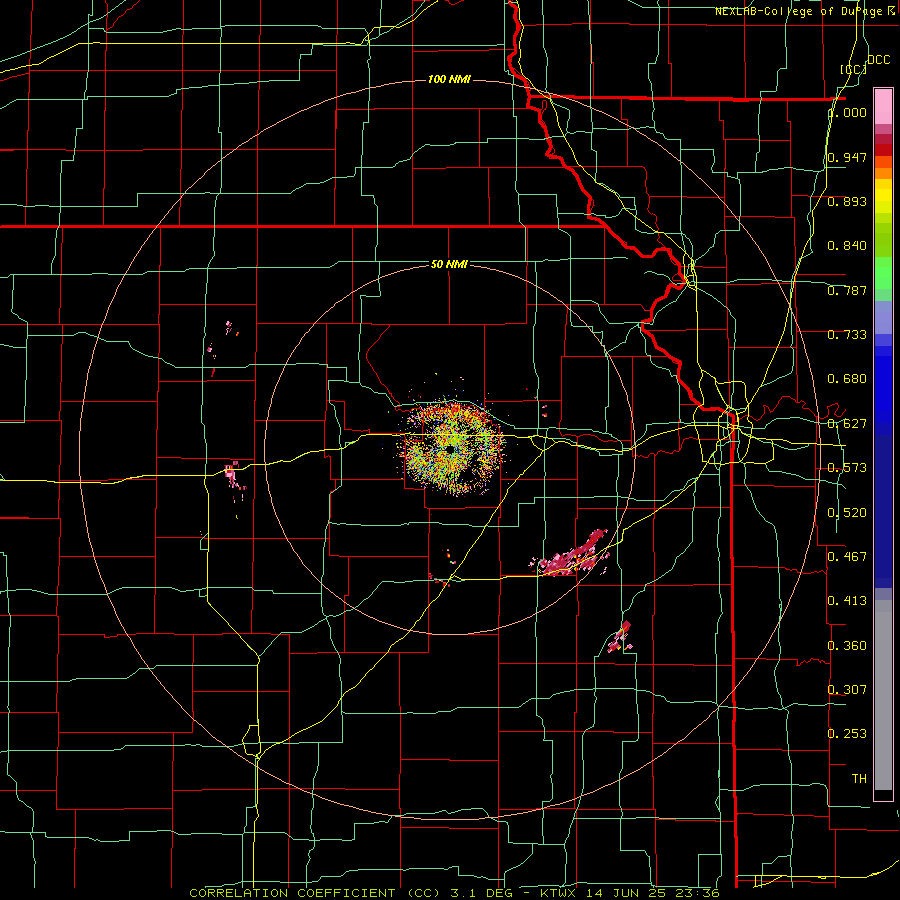Click the 0.253 scale value
Viewport: 900px width, 900px height.
coord(847,734)
